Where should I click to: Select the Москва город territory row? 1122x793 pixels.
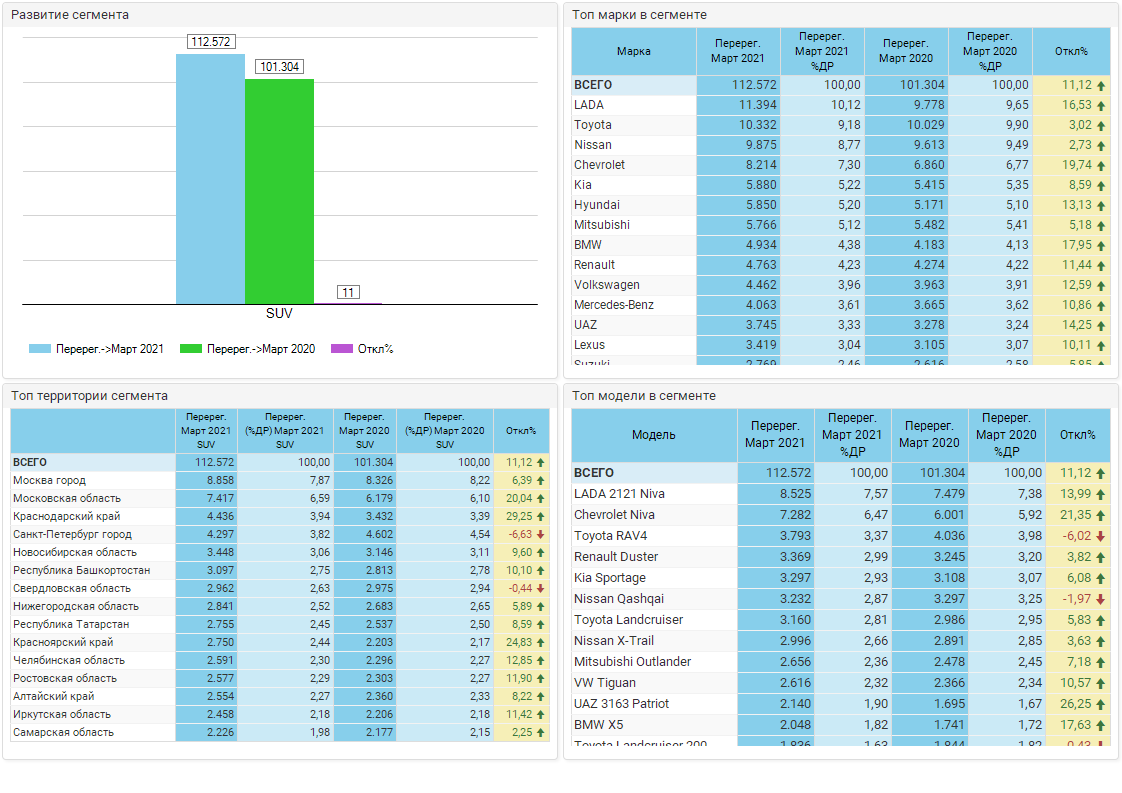coord(50,481)
